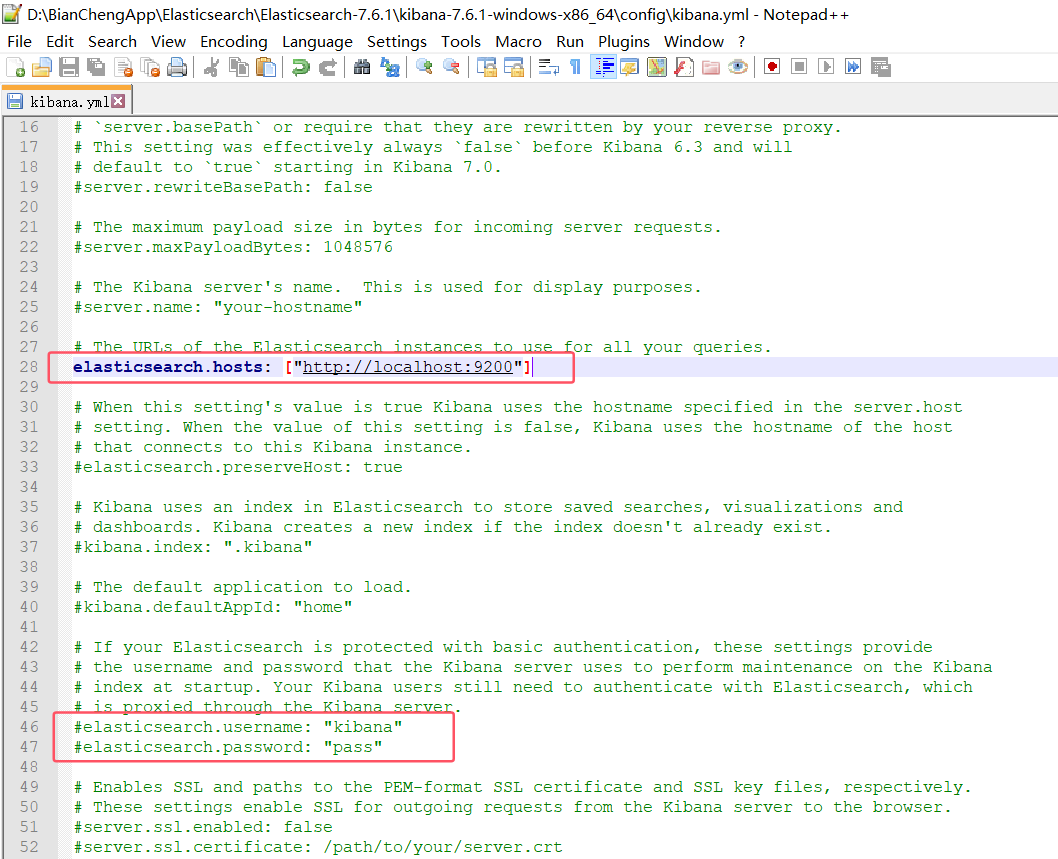Click the New file toolbar icon
This screenshot has width=1058, height=859.
coord(16,67)
